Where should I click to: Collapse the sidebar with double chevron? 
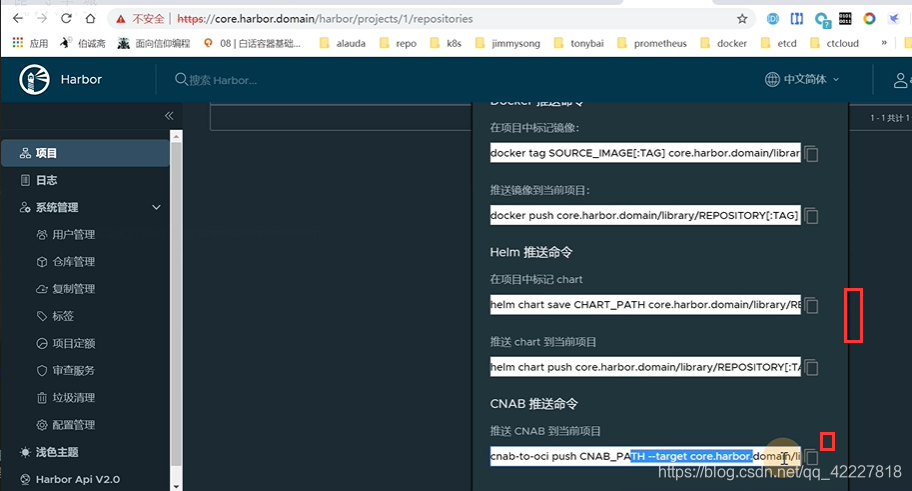coord(169,116)
